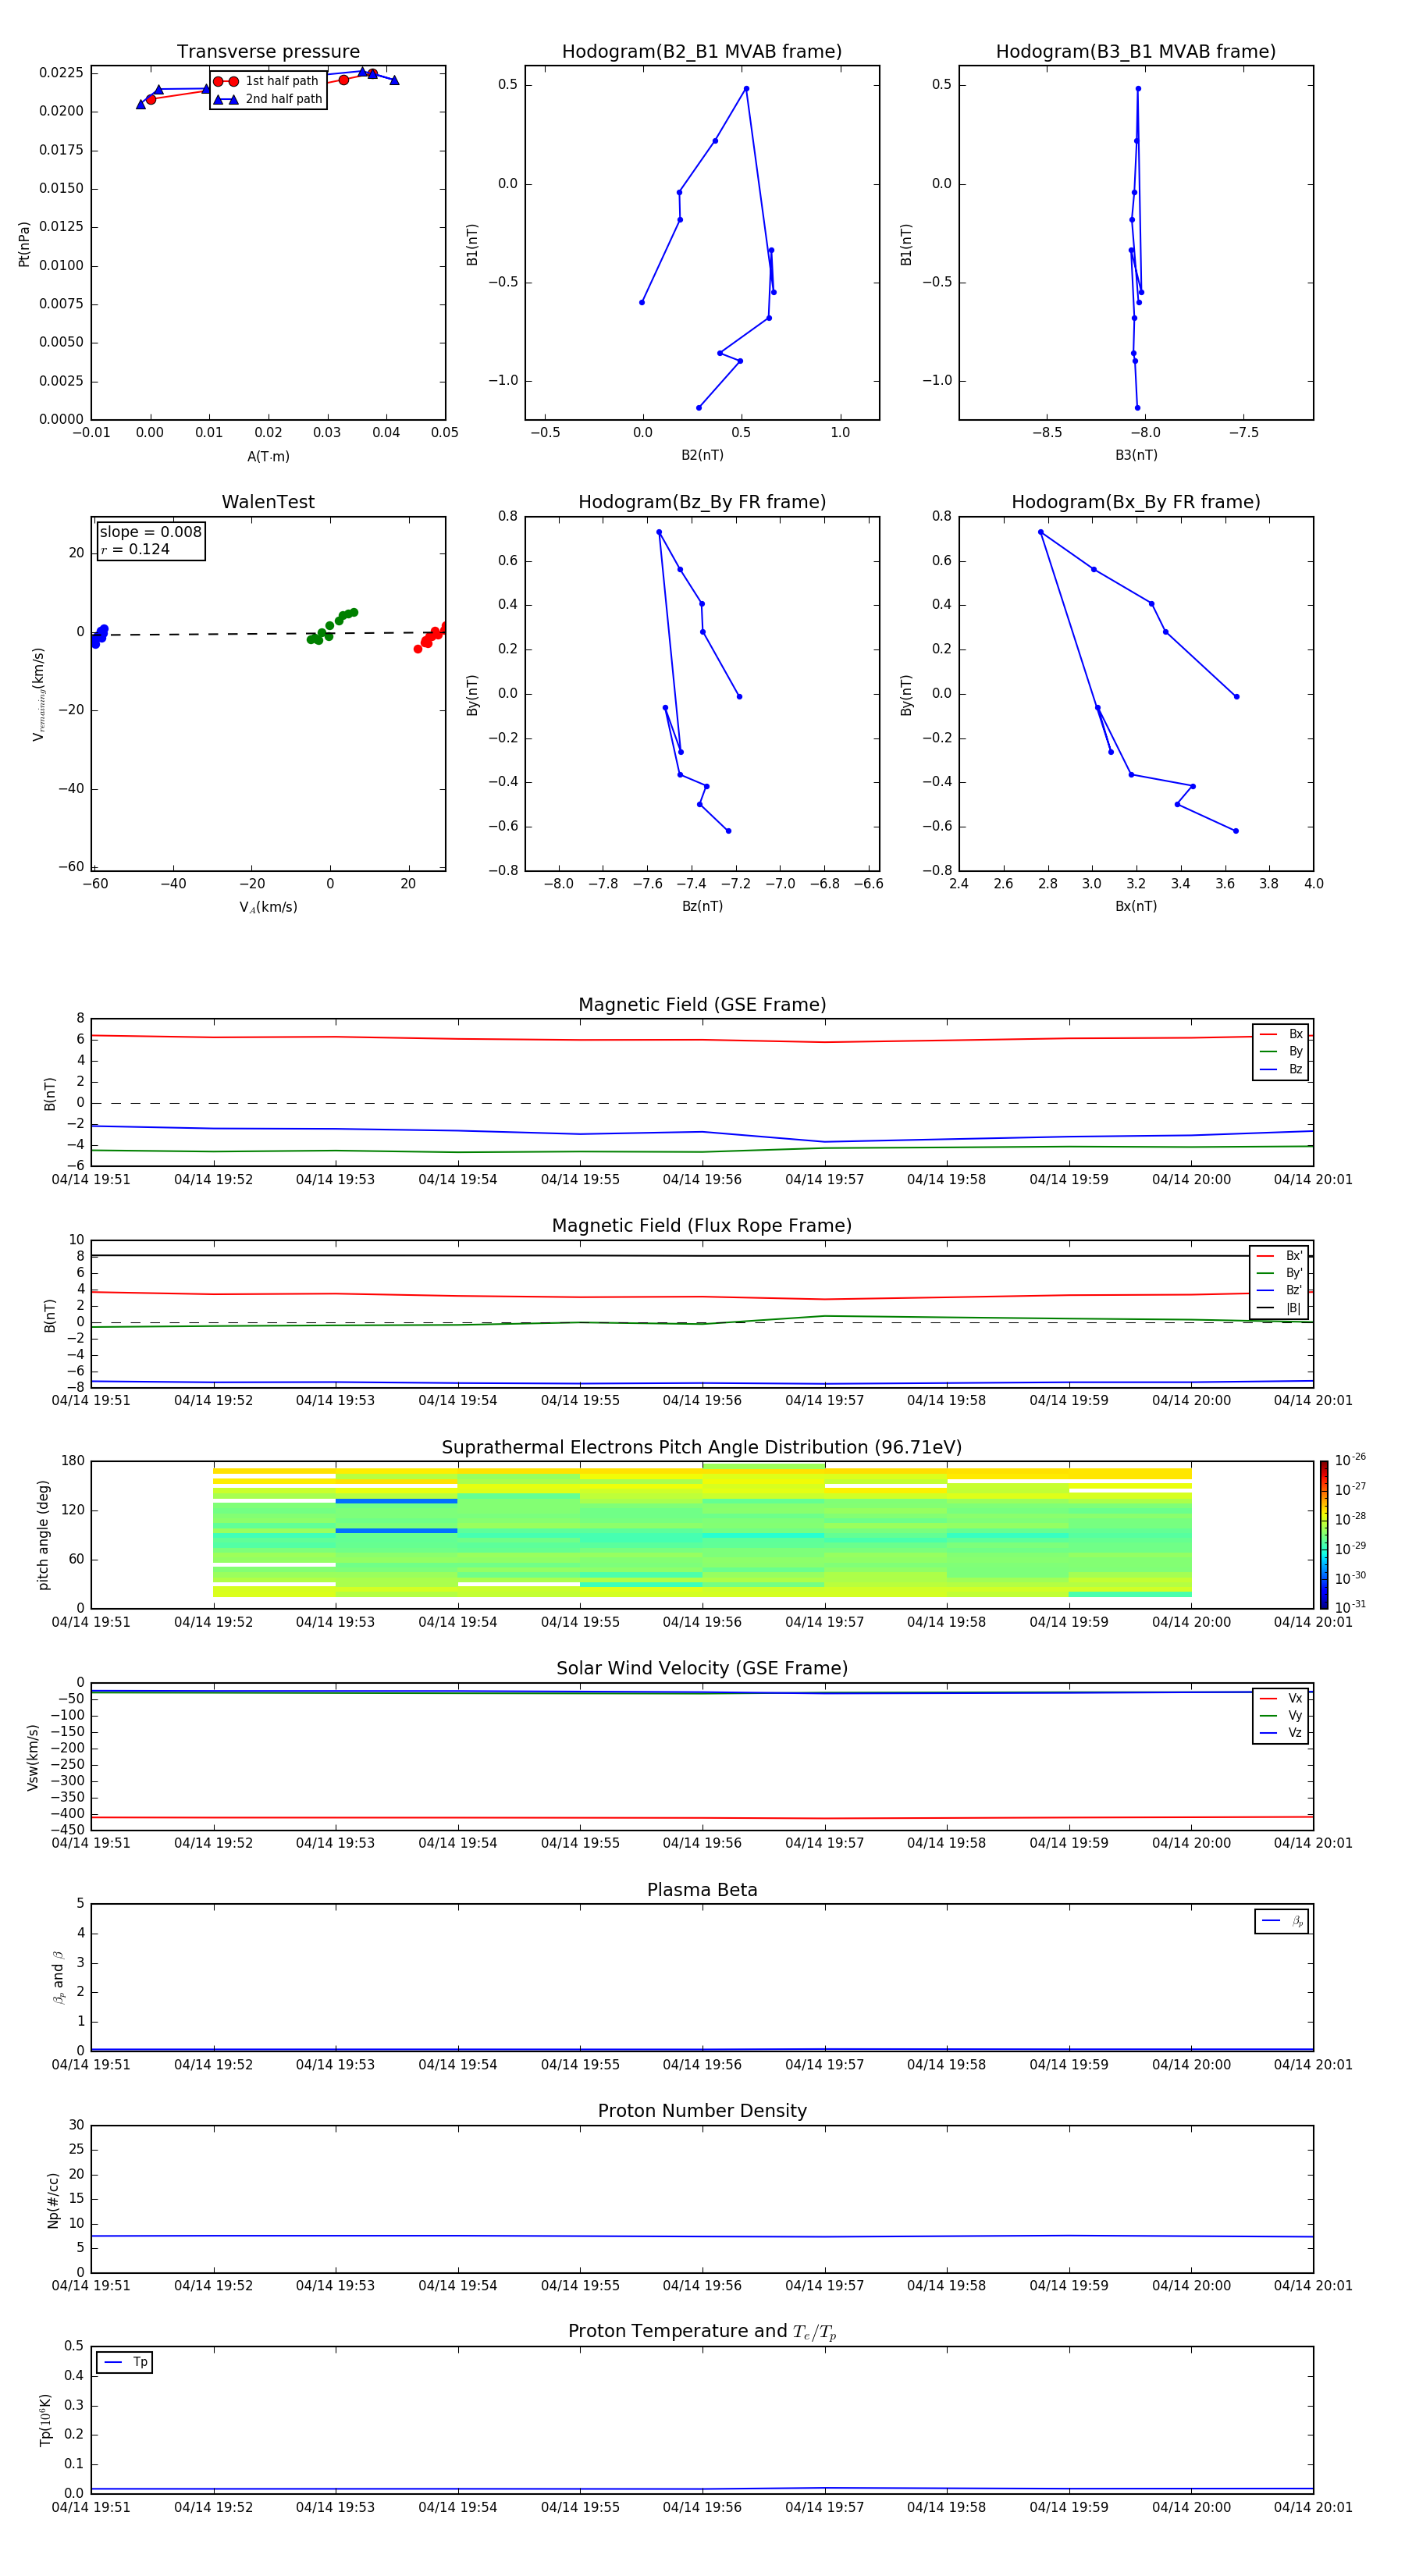The width and height of the screenshot is (1405, 2576).
Task: Click the "|B|" entry in flux rope legend
Action: tap(1280, 1308)
